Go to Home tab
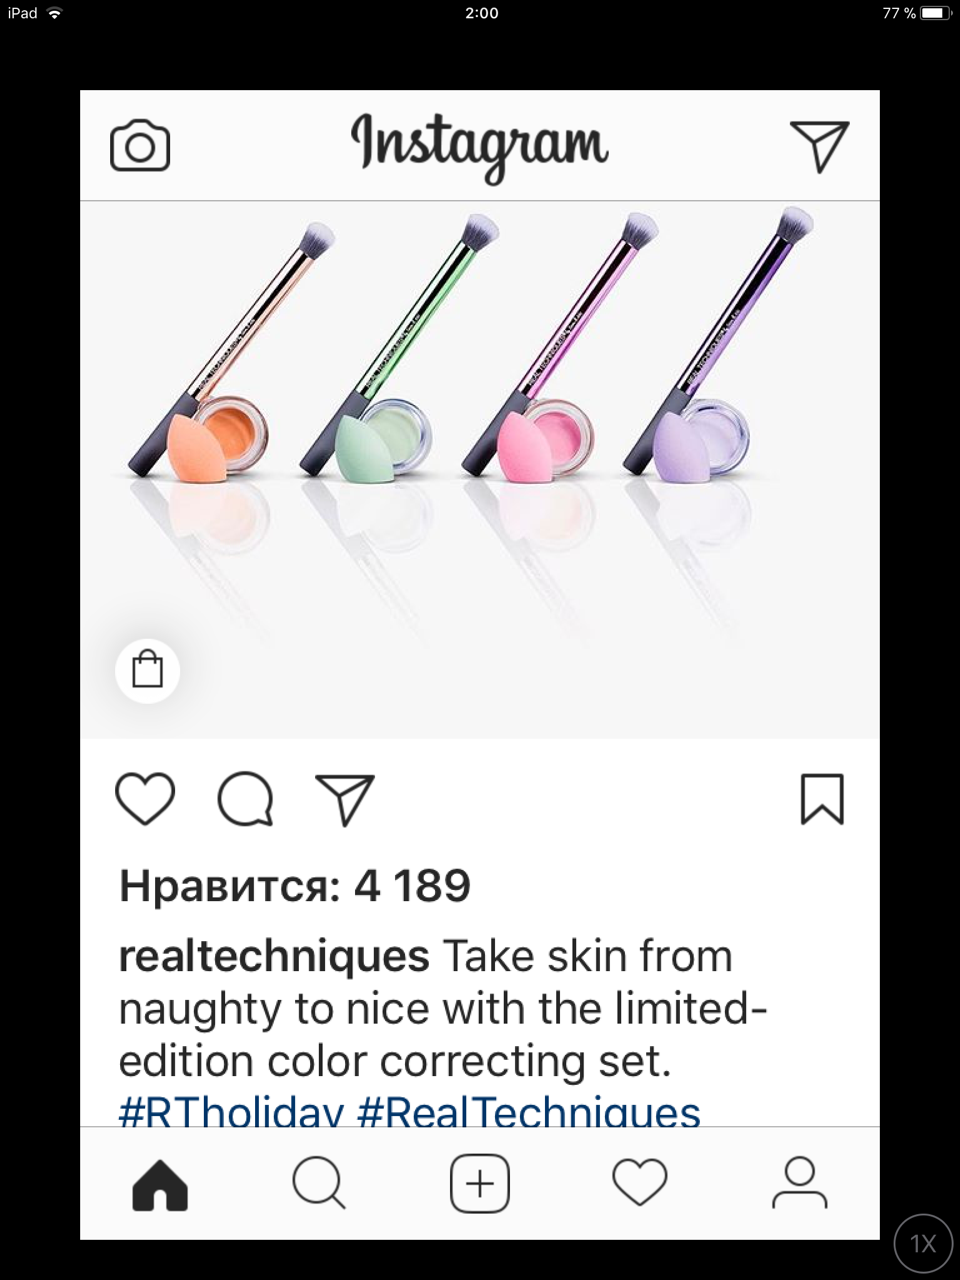Viewport: 960px width, 1280px height. [160, 1185]
